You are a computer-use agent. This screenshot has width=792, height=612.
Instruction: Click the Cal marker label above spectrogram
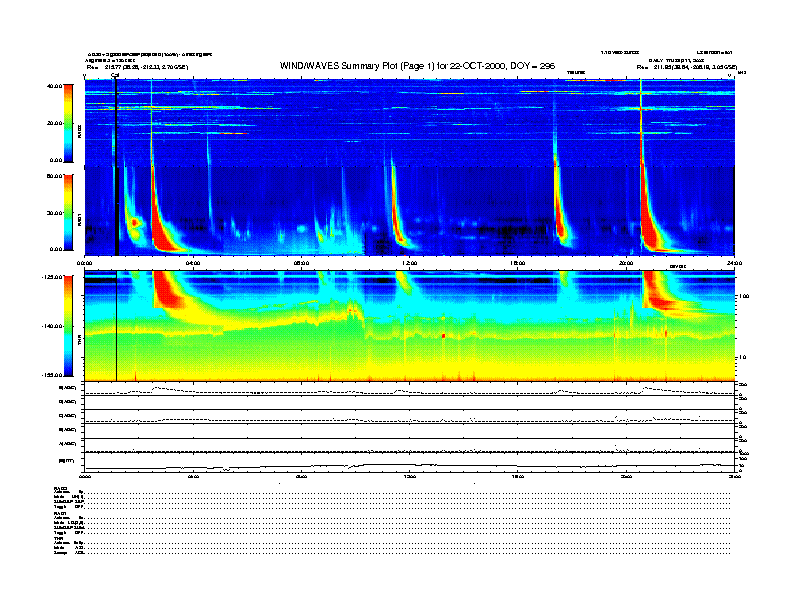pos(115,76)
